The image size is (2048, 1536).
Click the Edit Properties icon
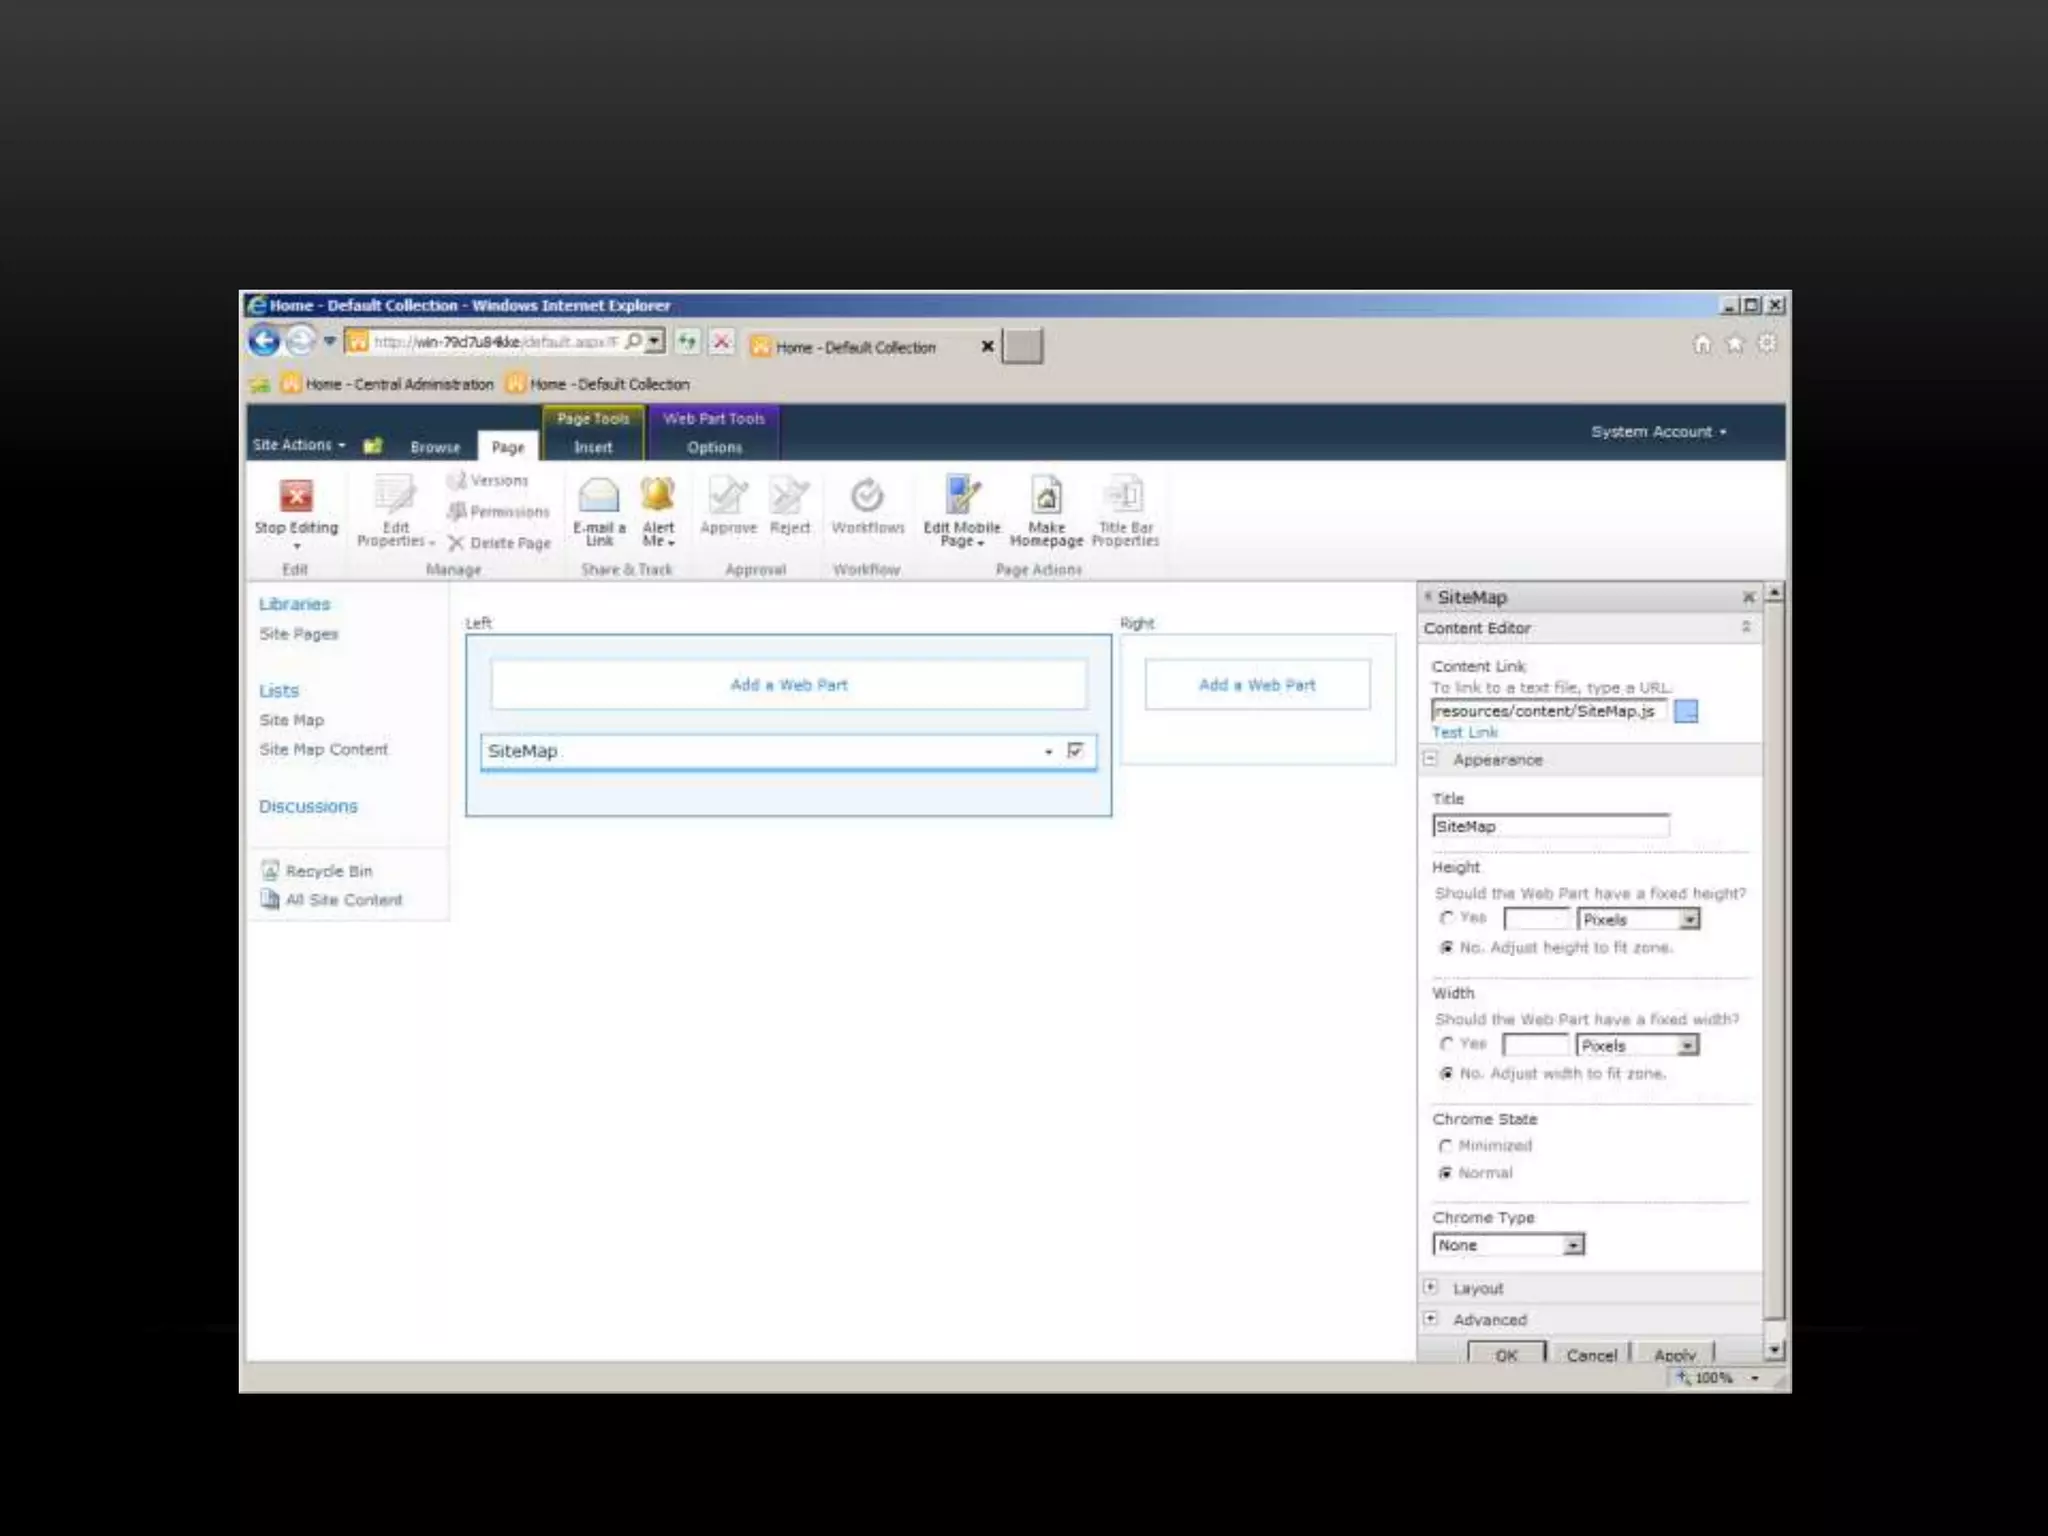click(395, 496)
